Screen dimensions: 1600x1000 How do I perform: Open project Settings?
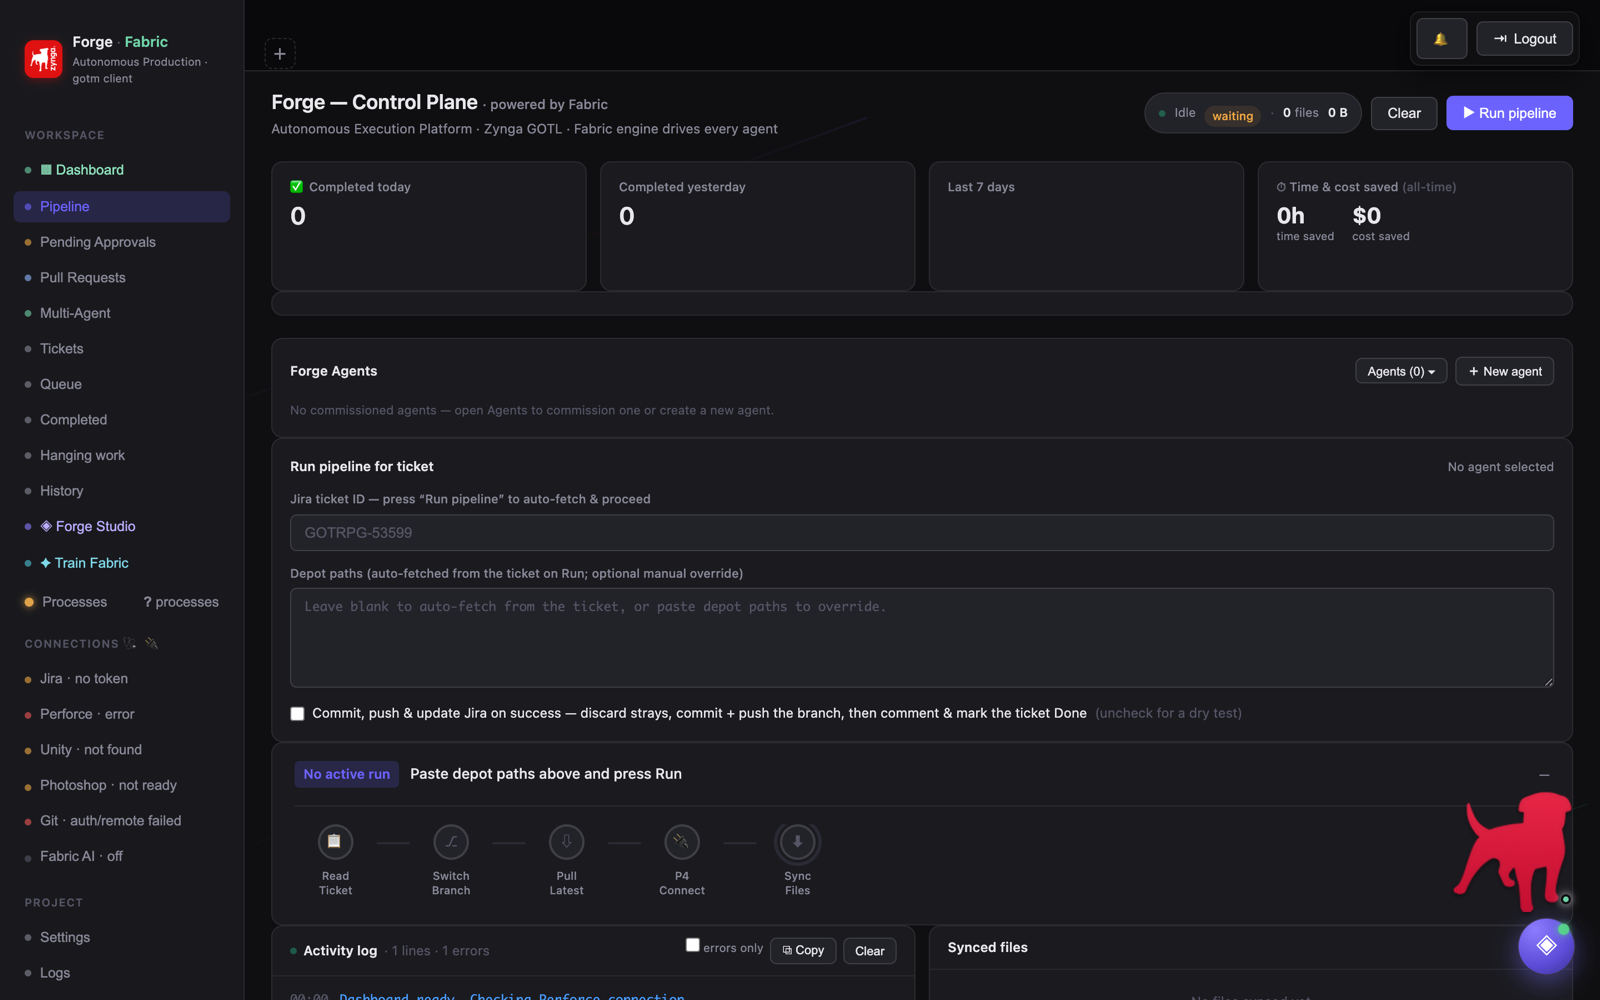(122, 937)
